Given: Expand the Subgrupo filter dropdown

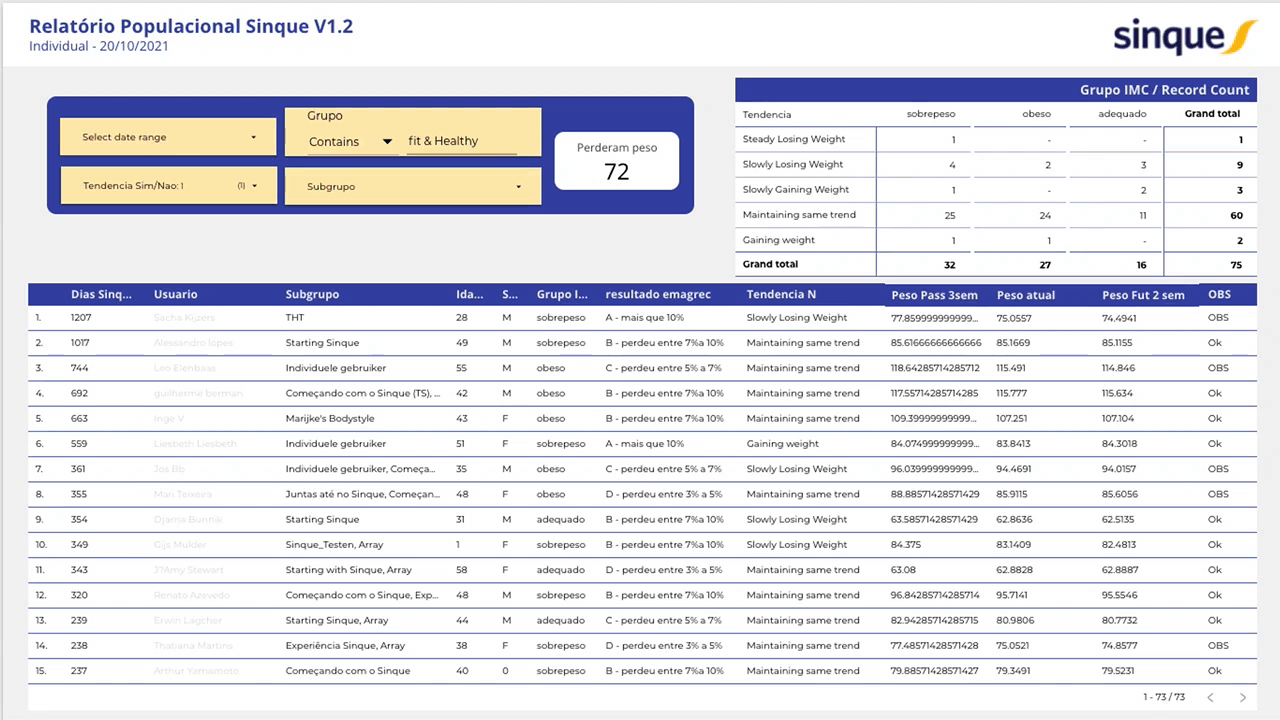Looking at the screenshot, I should (x=413, y=186).
